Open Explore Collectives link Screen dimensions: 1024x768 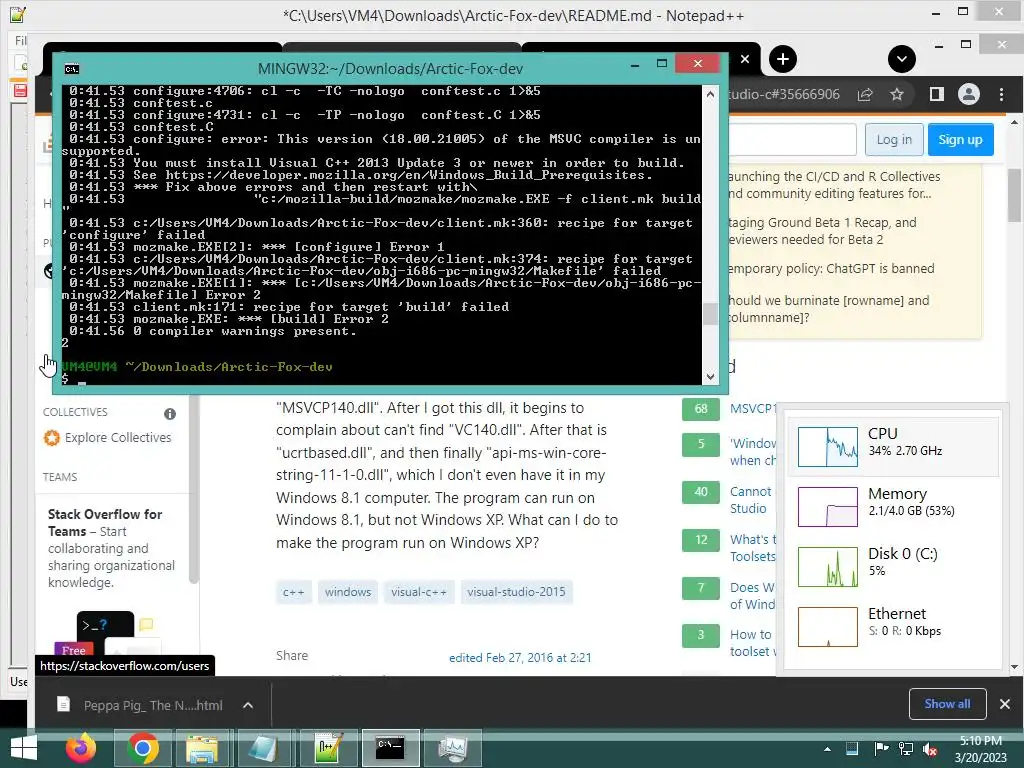tap(118, 438)
